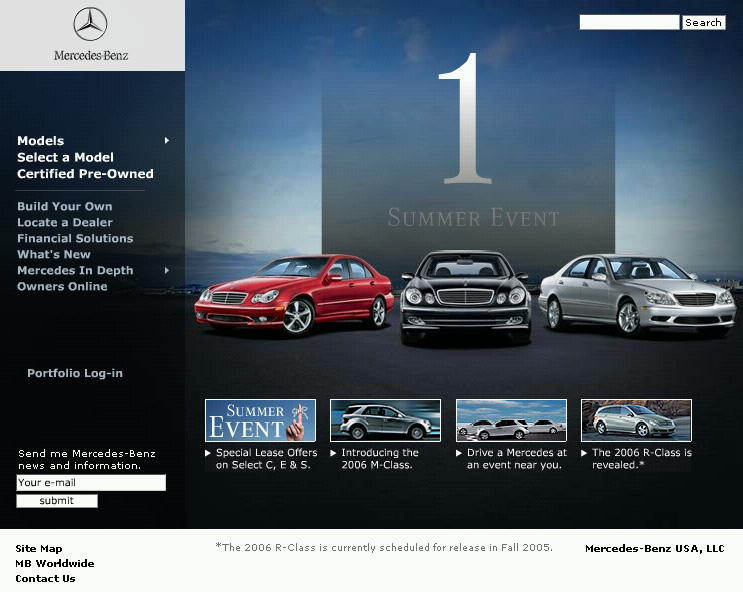
Task: Click 'Send me Mercedes-Benz news' text
Action: tap(87, 459)
